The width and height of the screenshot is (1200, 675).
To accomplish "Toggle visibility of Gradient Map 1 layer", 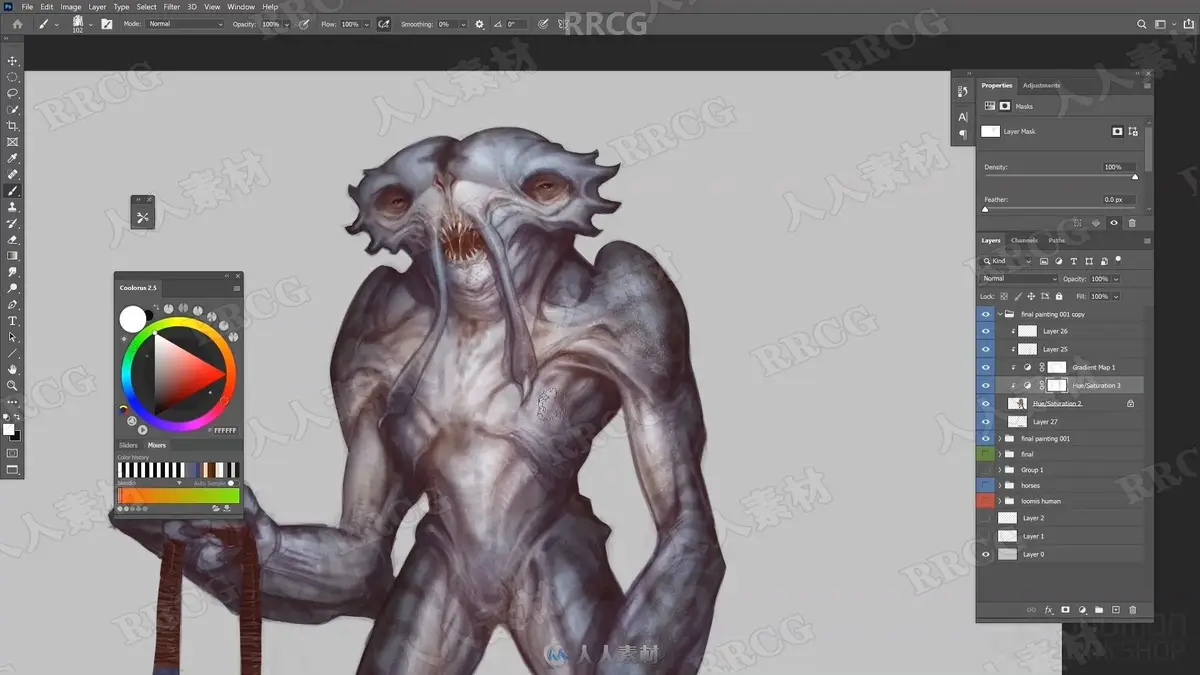I will tap(986, 367).
